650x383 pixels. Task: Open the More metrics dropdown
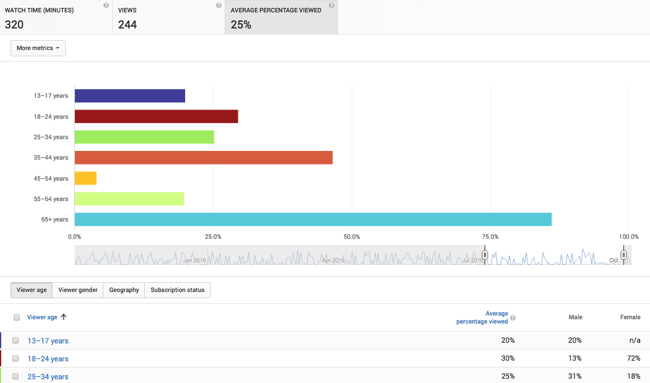click(x=38, y=48)
